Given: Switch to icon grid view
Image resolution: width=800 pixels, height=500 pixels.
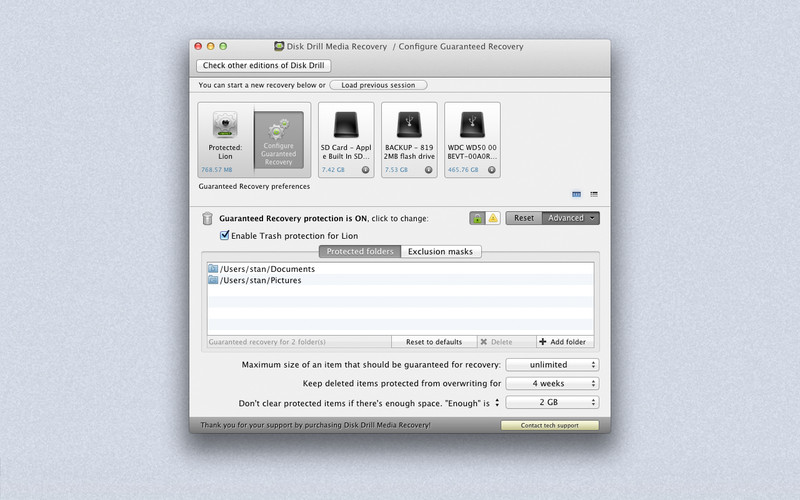Looking at the screenshot, I should pos(577,194).
